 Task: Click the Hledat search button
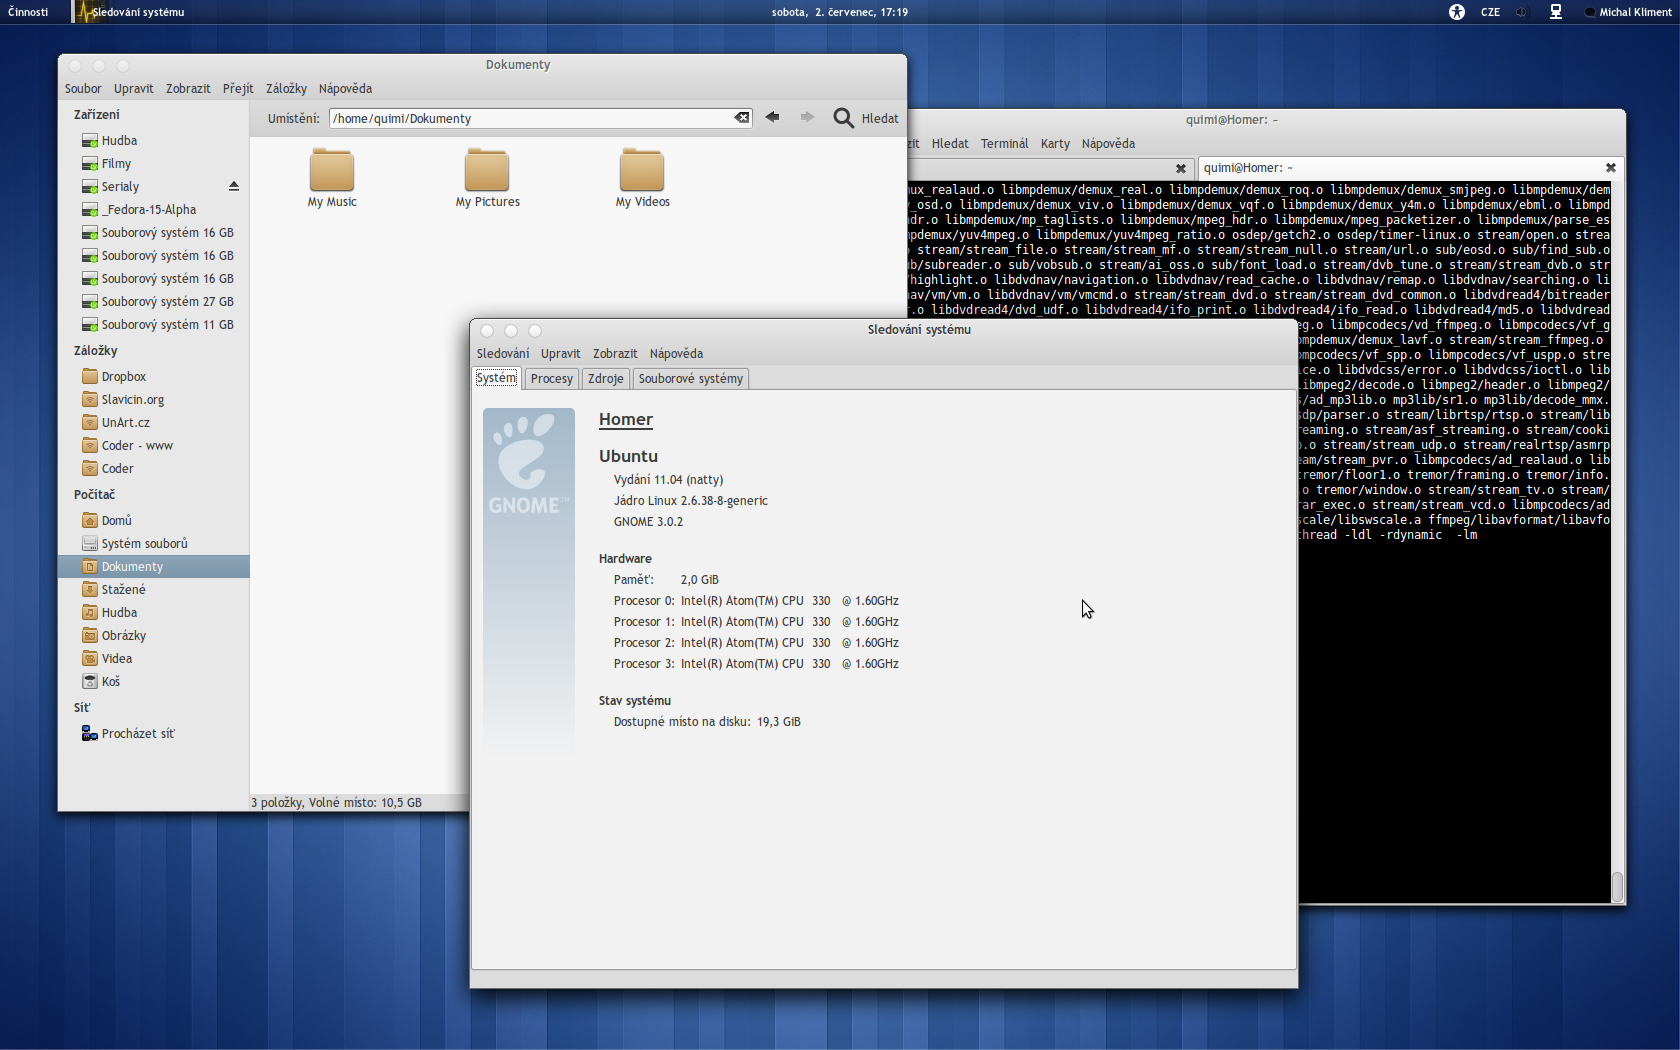tap(866, 118)
